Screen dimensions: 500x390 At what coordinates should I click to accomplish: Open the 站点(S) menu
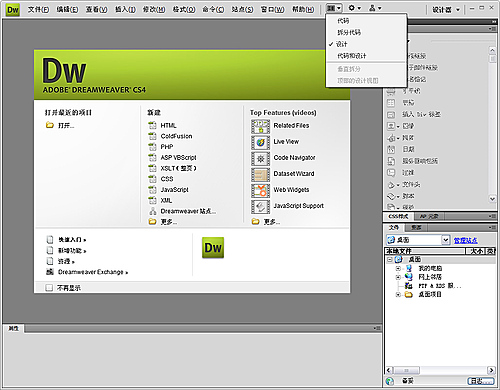pos(242,9)
